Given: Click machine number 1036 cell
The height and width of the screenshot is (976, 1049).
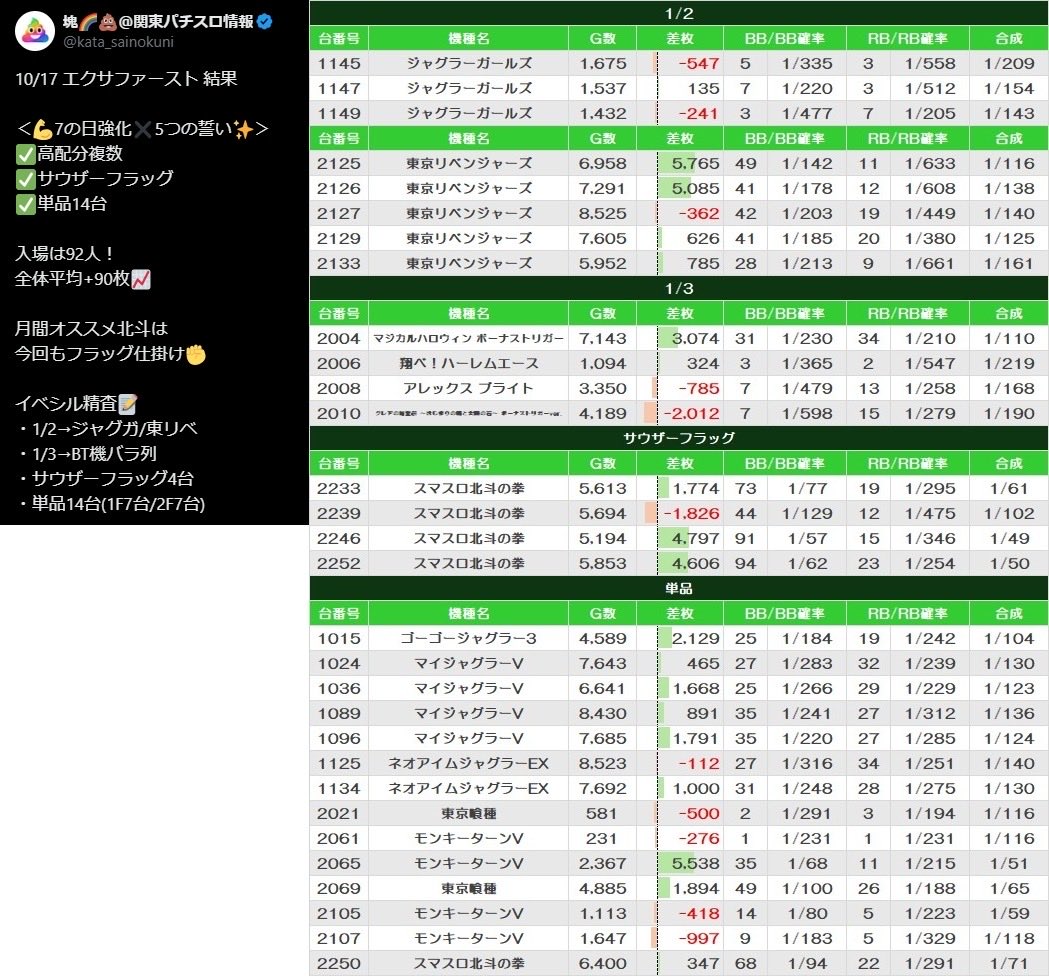Looking at the screenshot, I should (339, 688).
